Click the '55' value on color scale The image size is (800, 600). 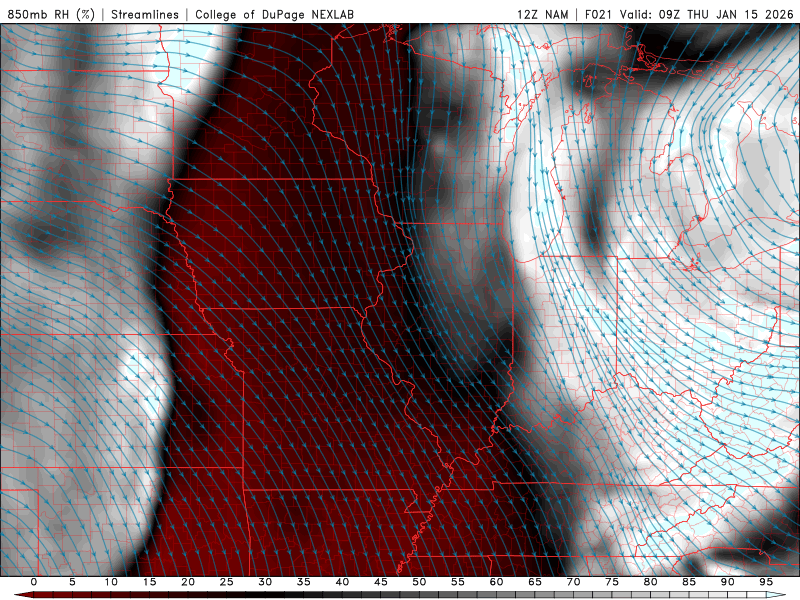pyautogui.click(x=458, y=582)
